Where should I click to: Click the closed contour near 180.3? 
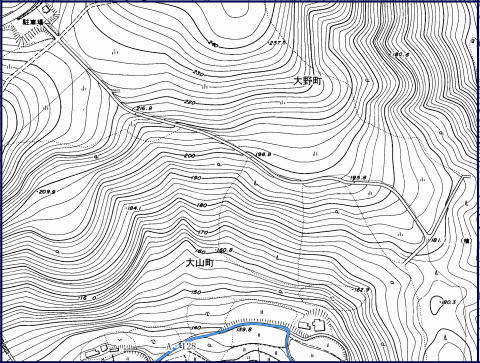coord(435,305)
